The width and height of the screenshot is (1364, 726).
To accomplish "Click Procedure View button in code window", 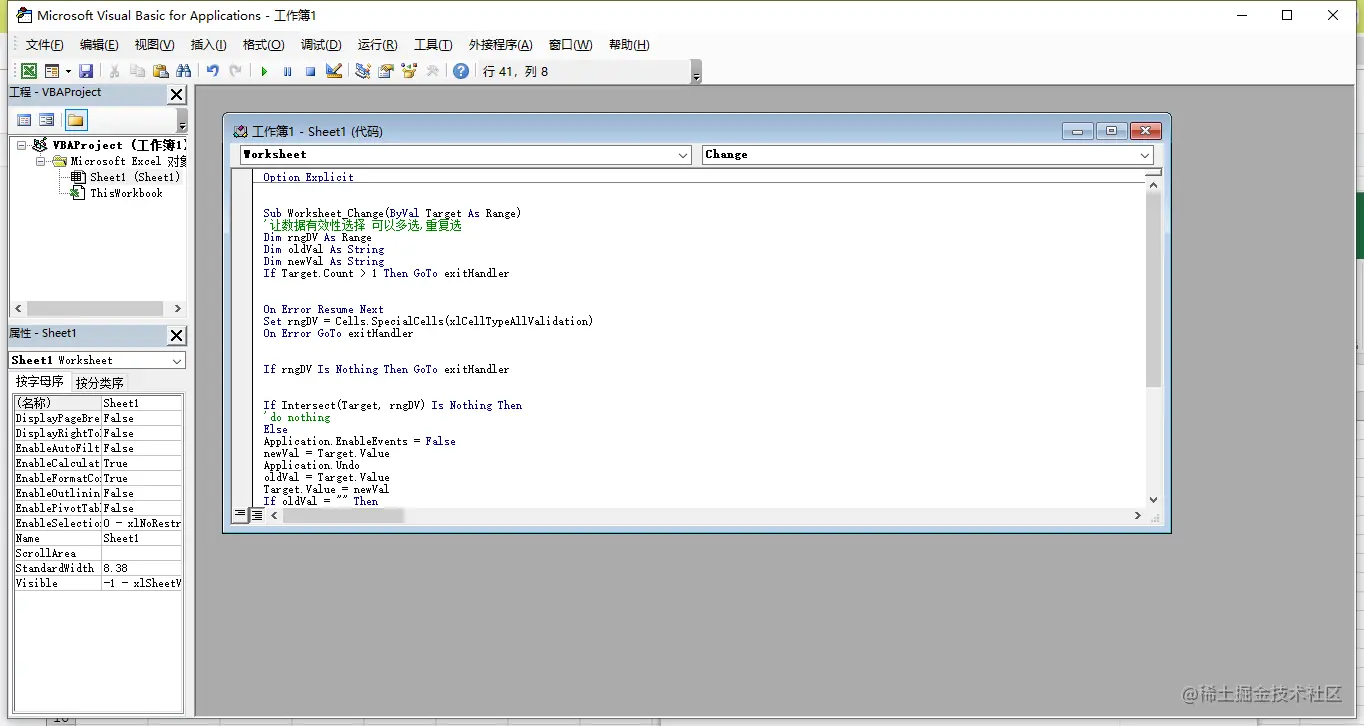I will pyautogui.click(x=240, y=515).
